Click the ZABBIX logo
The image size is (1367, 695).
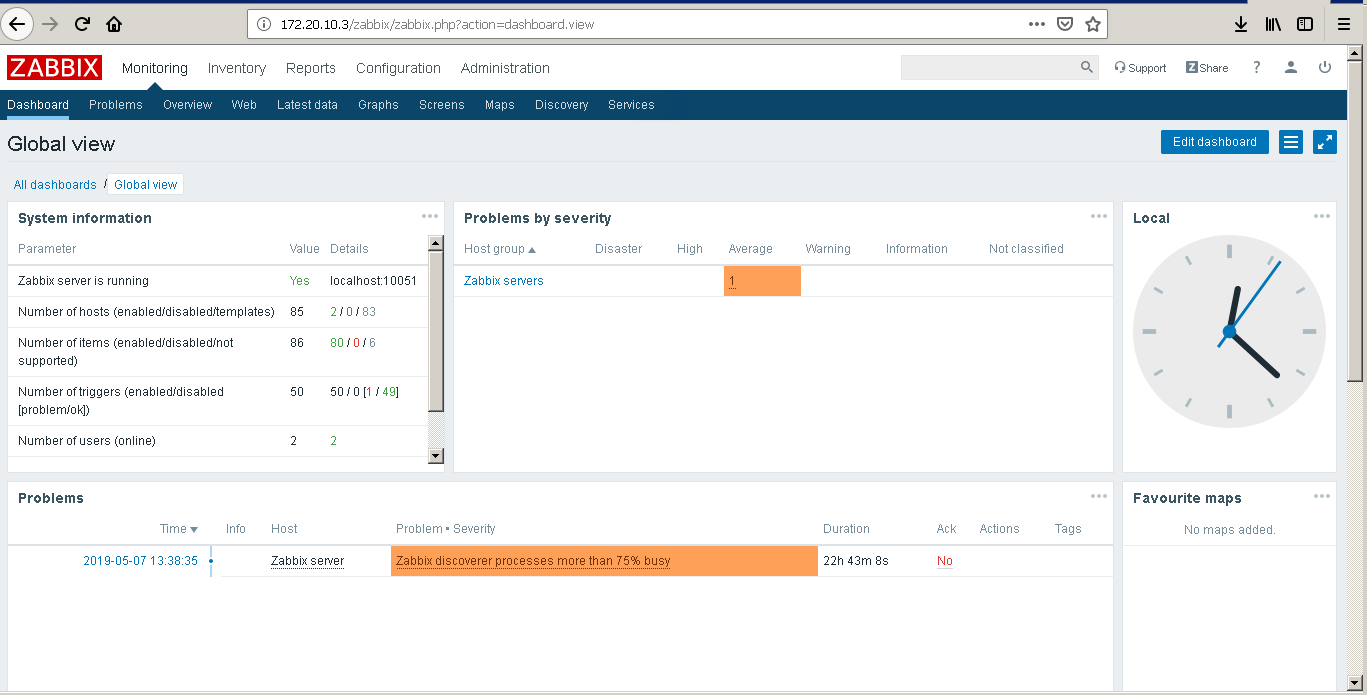54,68
